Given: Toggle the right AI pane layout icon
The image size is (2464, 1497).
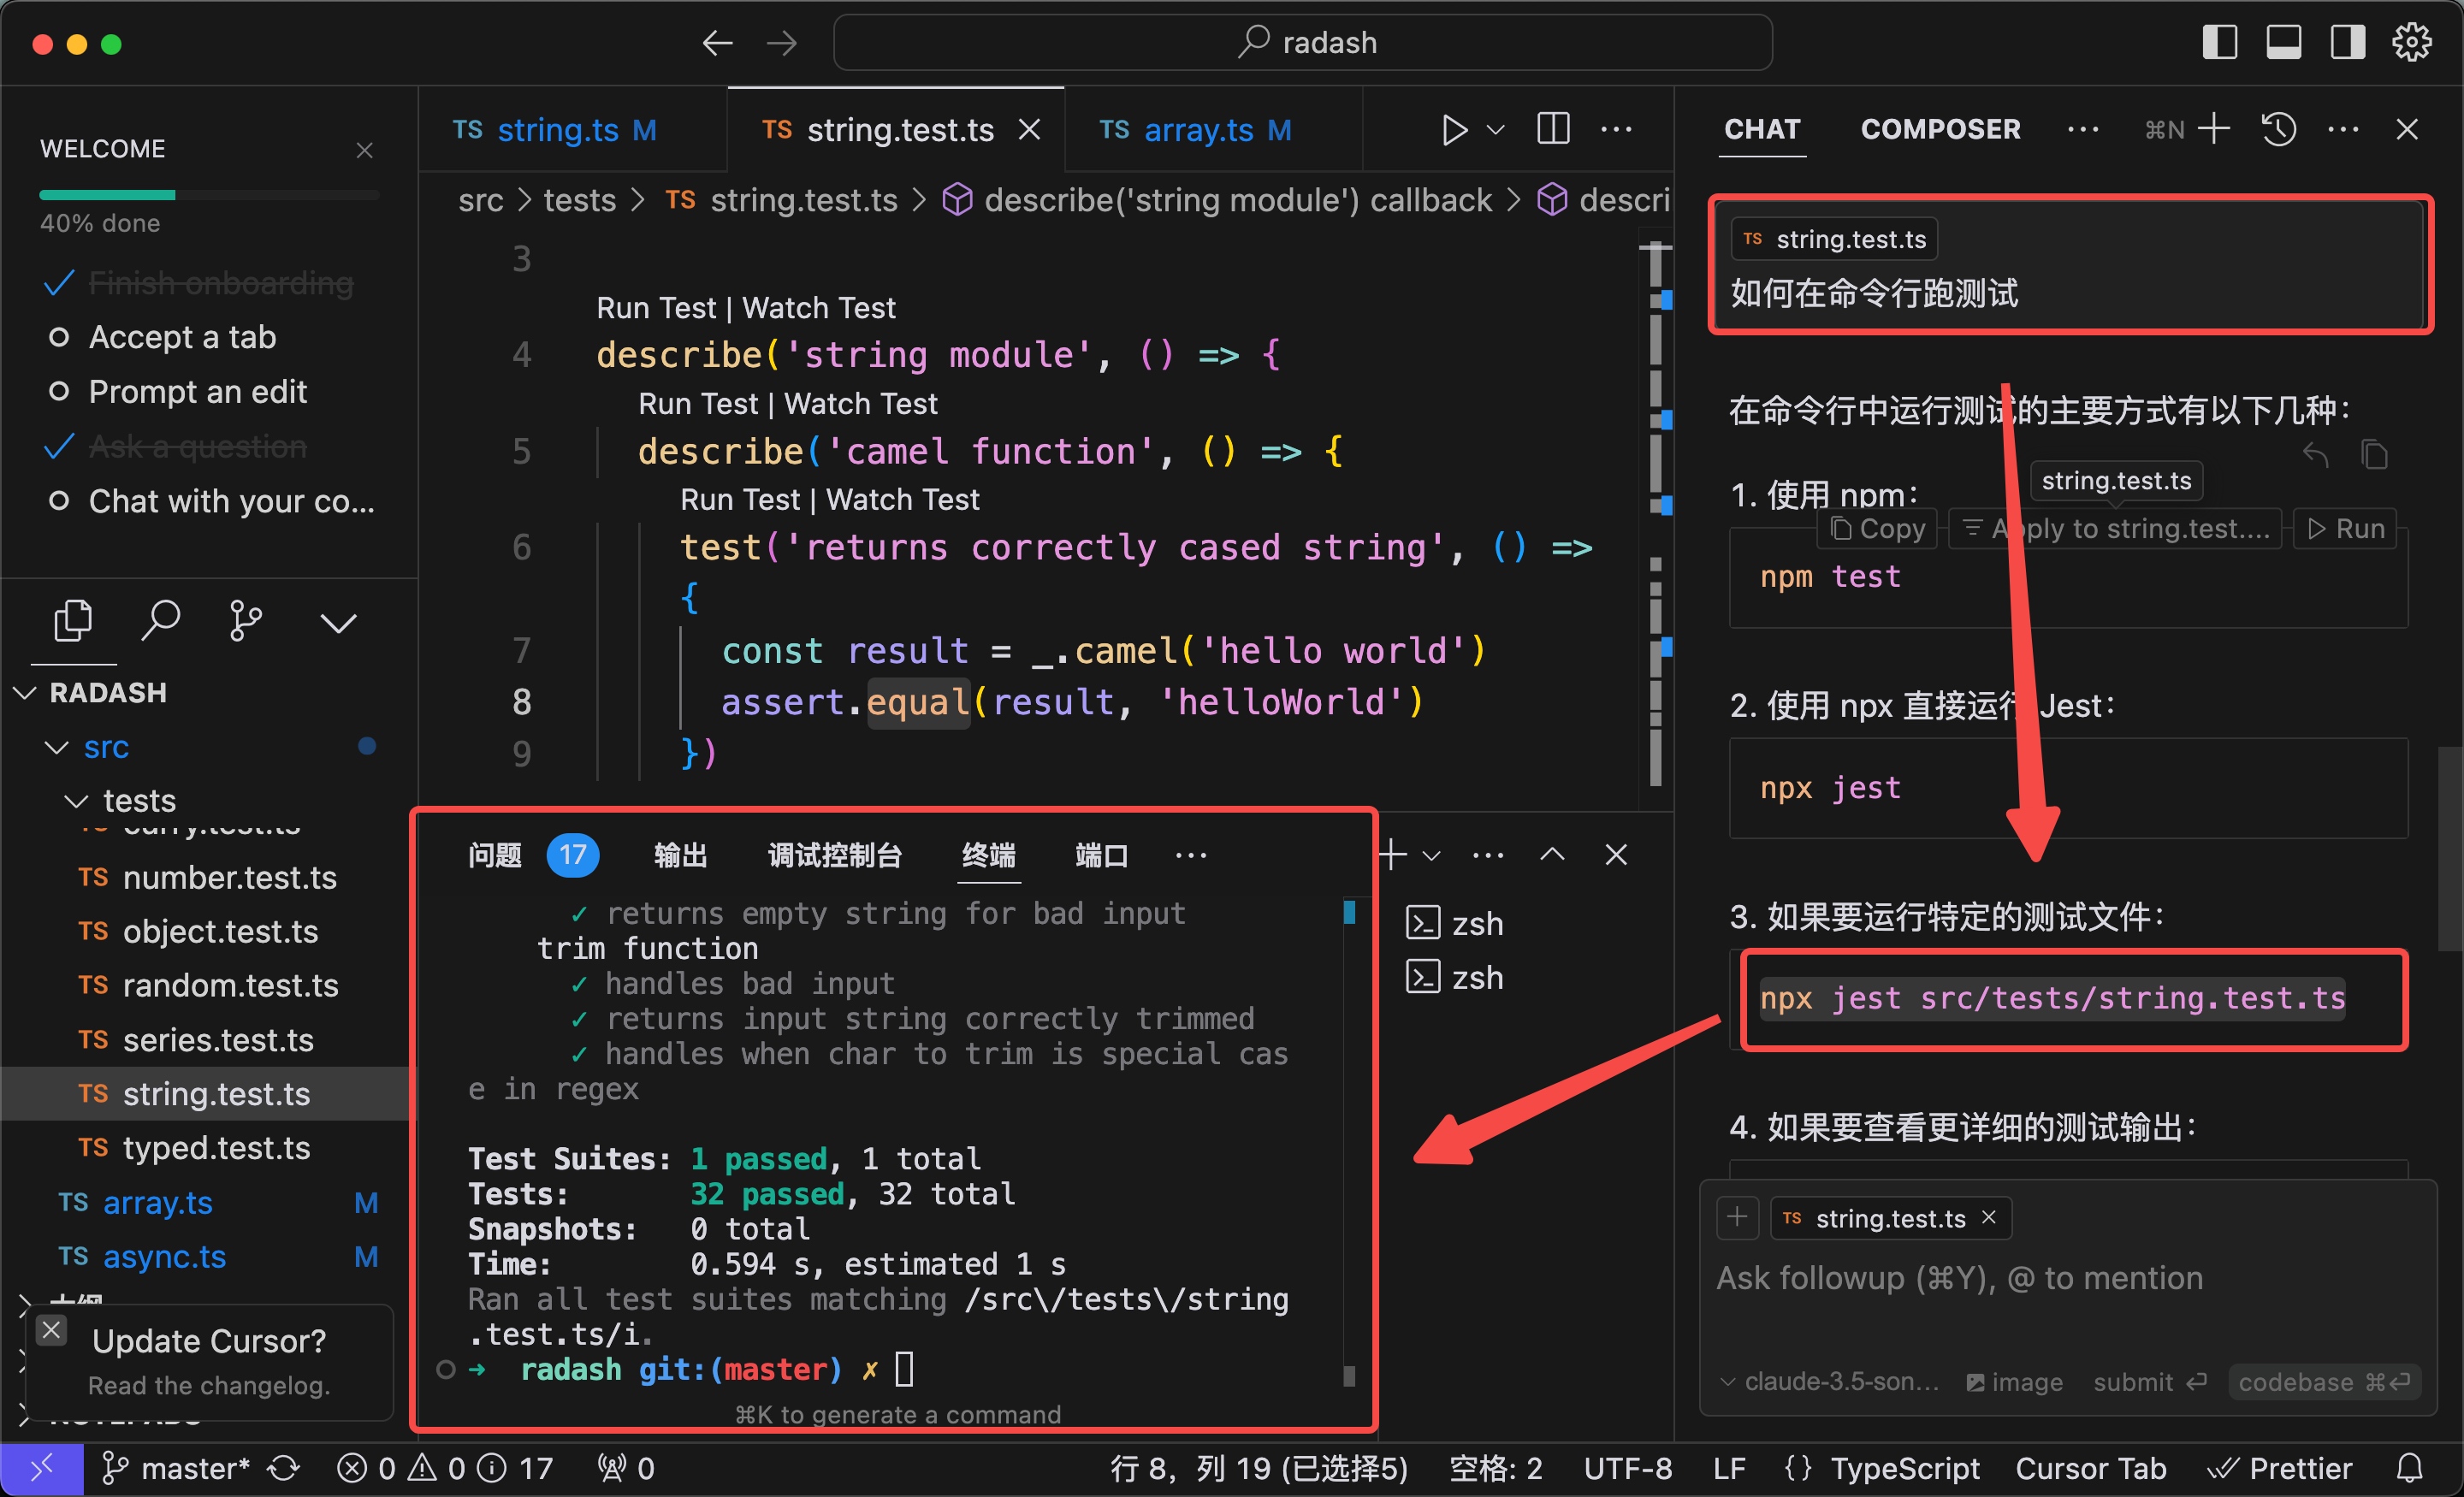Looking at the screenshot, I should point(2347,43).
